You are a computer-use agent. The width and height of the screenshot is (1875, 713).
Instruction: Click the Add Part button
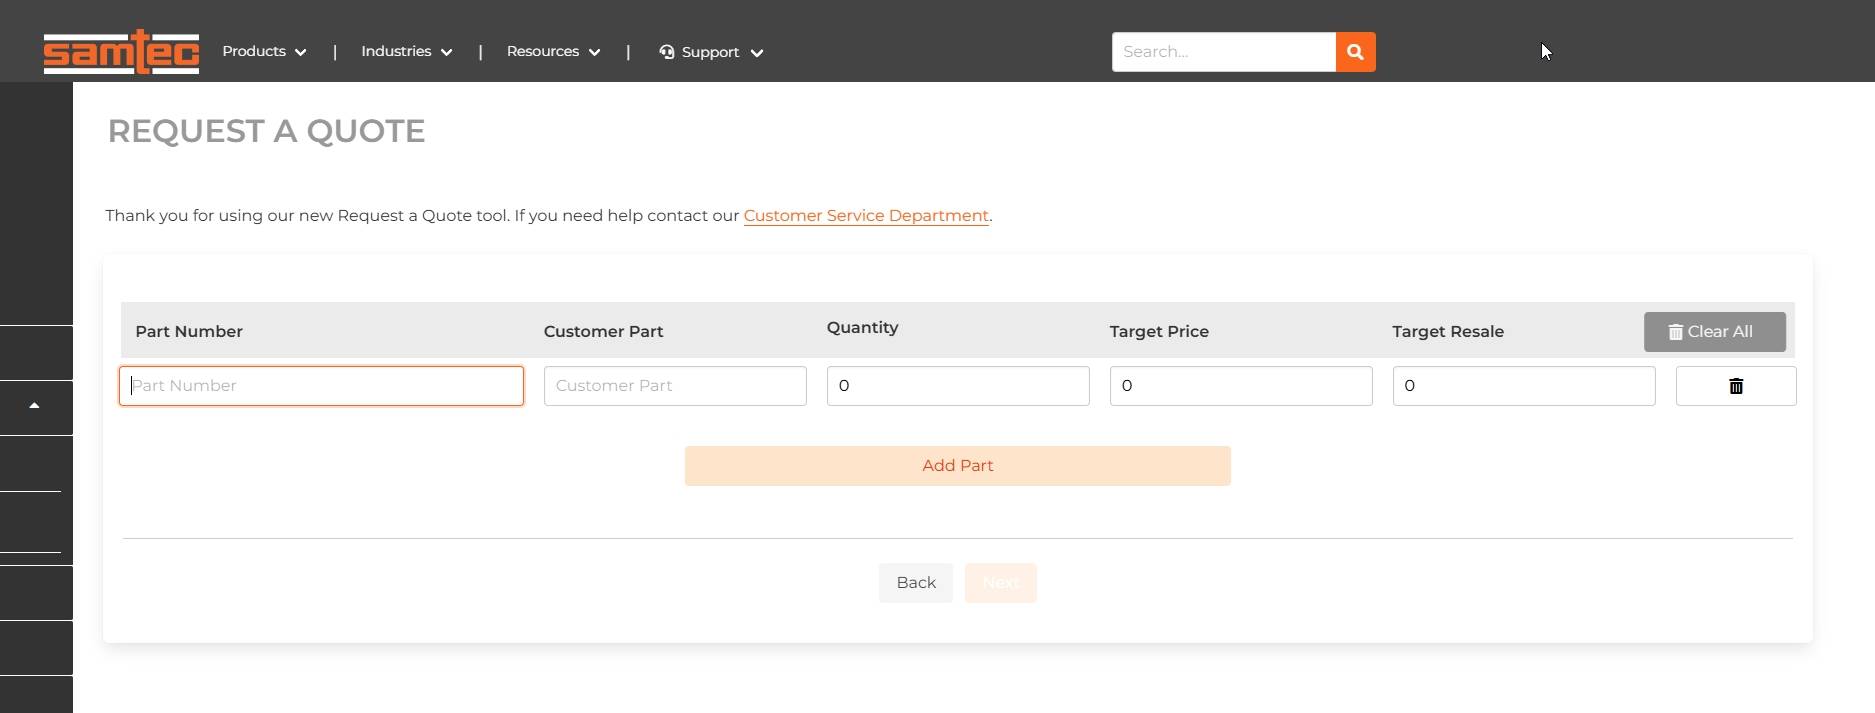(x=957, y=466)
